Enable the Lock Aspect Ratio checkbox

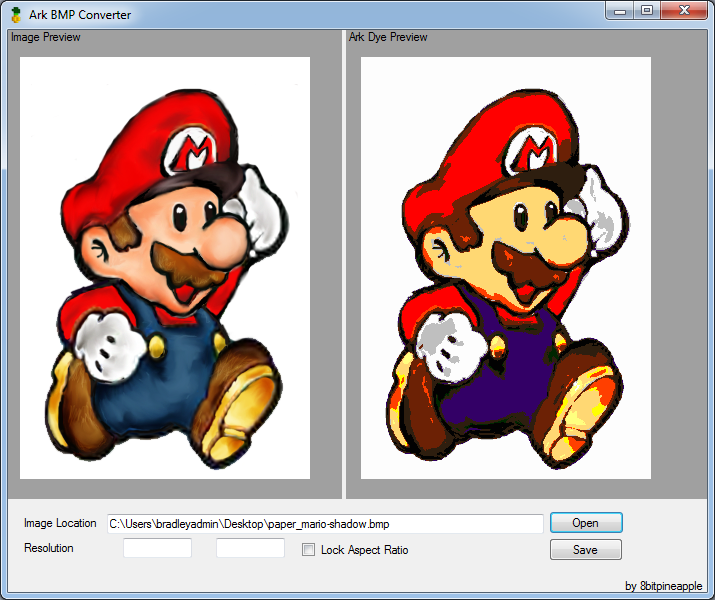(308, 549)
